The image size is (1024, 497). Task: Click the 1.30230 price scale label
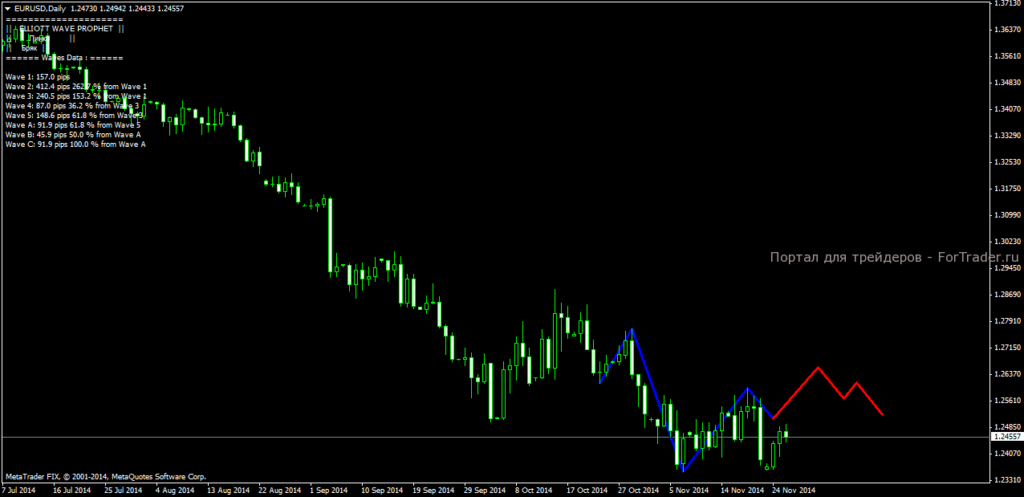point(1006,242)
